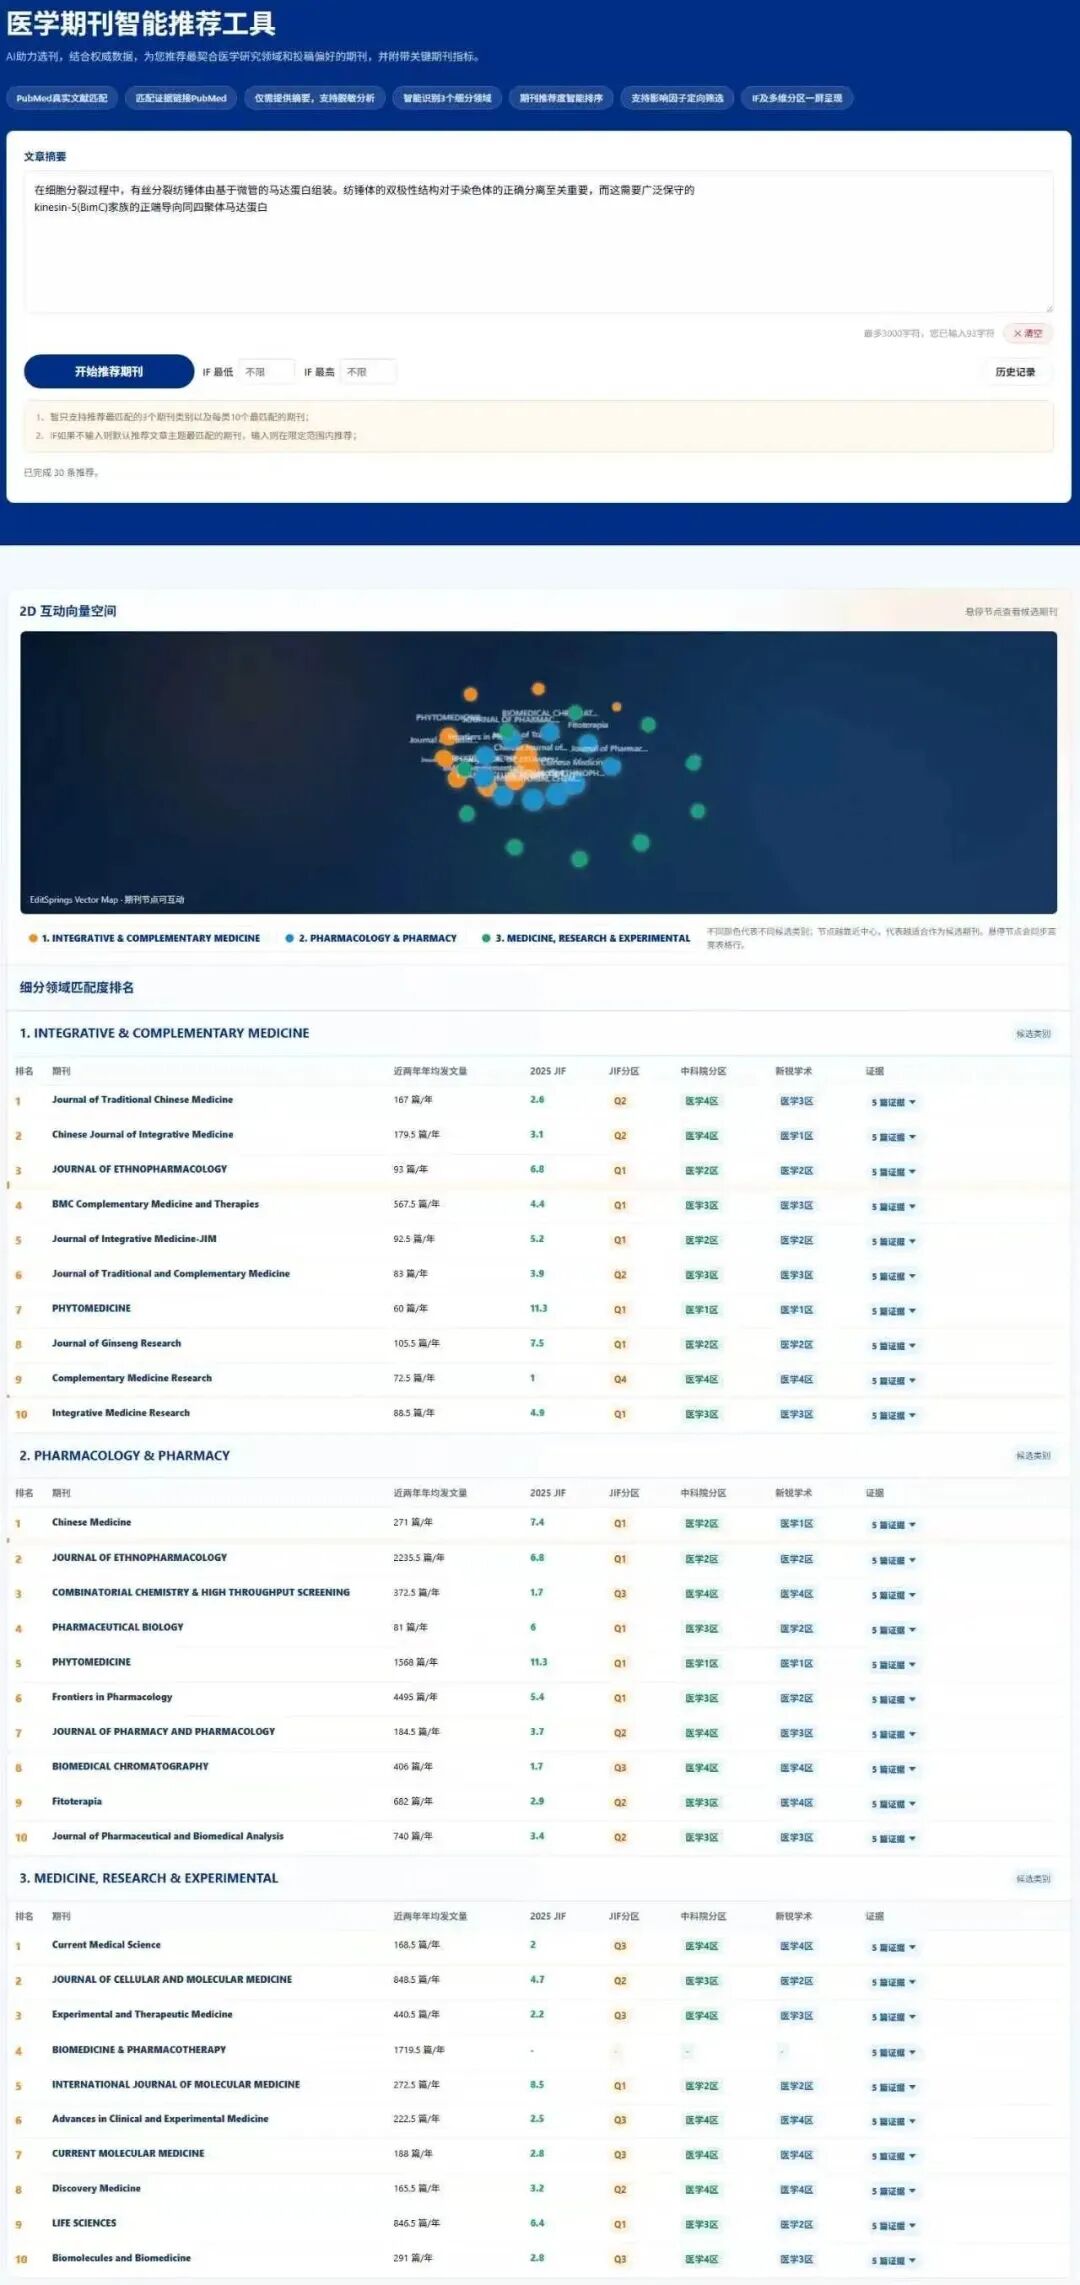
Task: Click journal name Advances in Clinical and Experimental Medicine
Action: [x=160, y=2118]
